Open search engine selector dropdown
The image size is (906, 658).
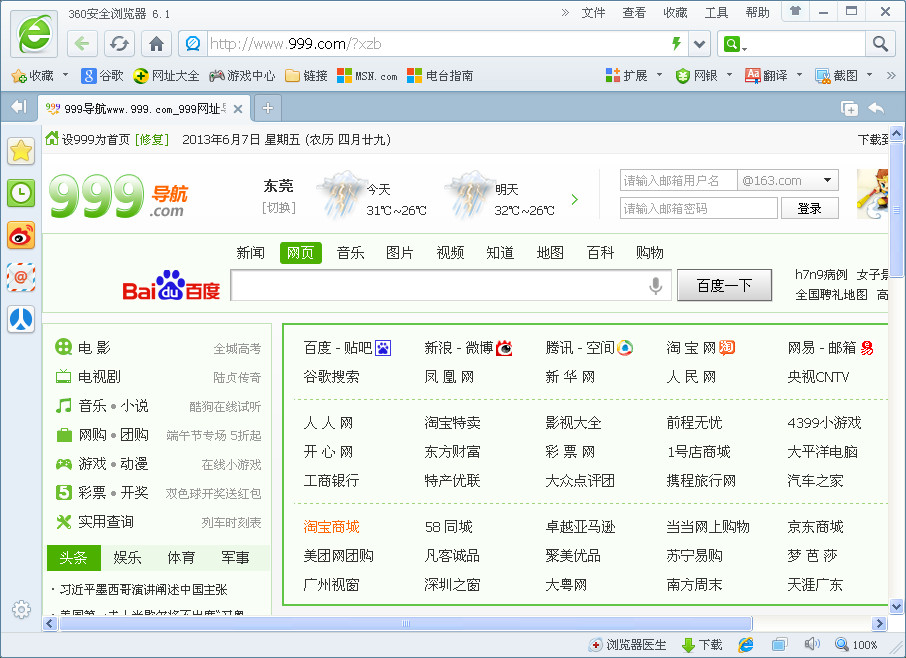736,44
